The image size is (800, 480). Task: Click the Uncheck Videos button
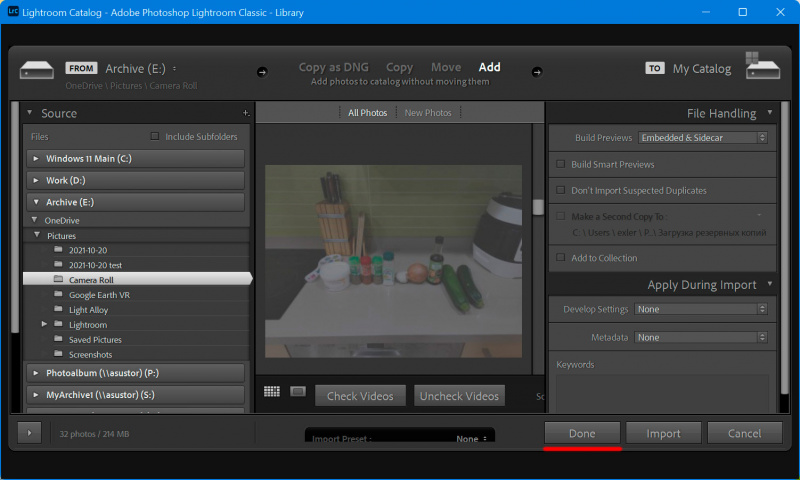tap(459, 396)
